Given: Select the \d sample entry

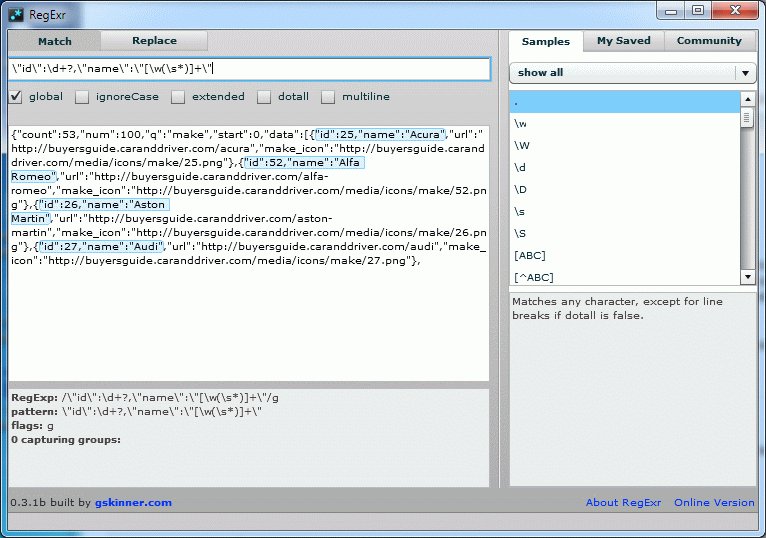Looking at the screenshot, I should coord(625,168).
